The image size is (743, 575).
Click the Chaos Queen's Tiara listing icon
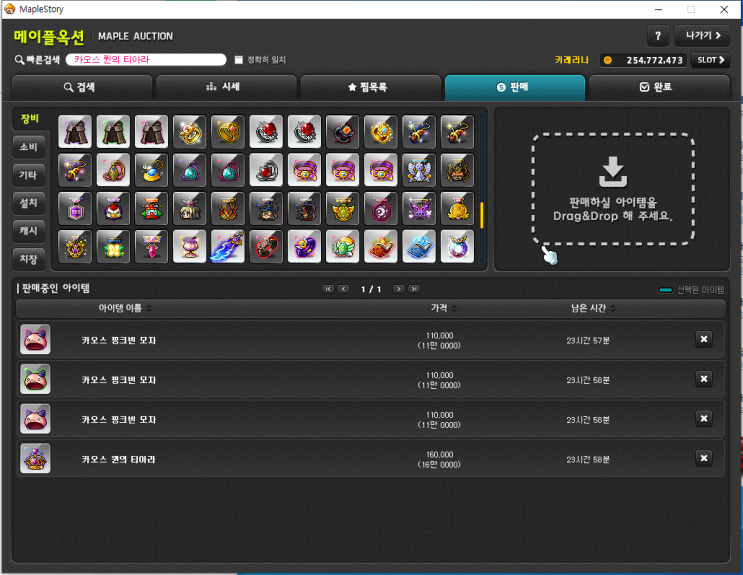click(x=35, y=458)
